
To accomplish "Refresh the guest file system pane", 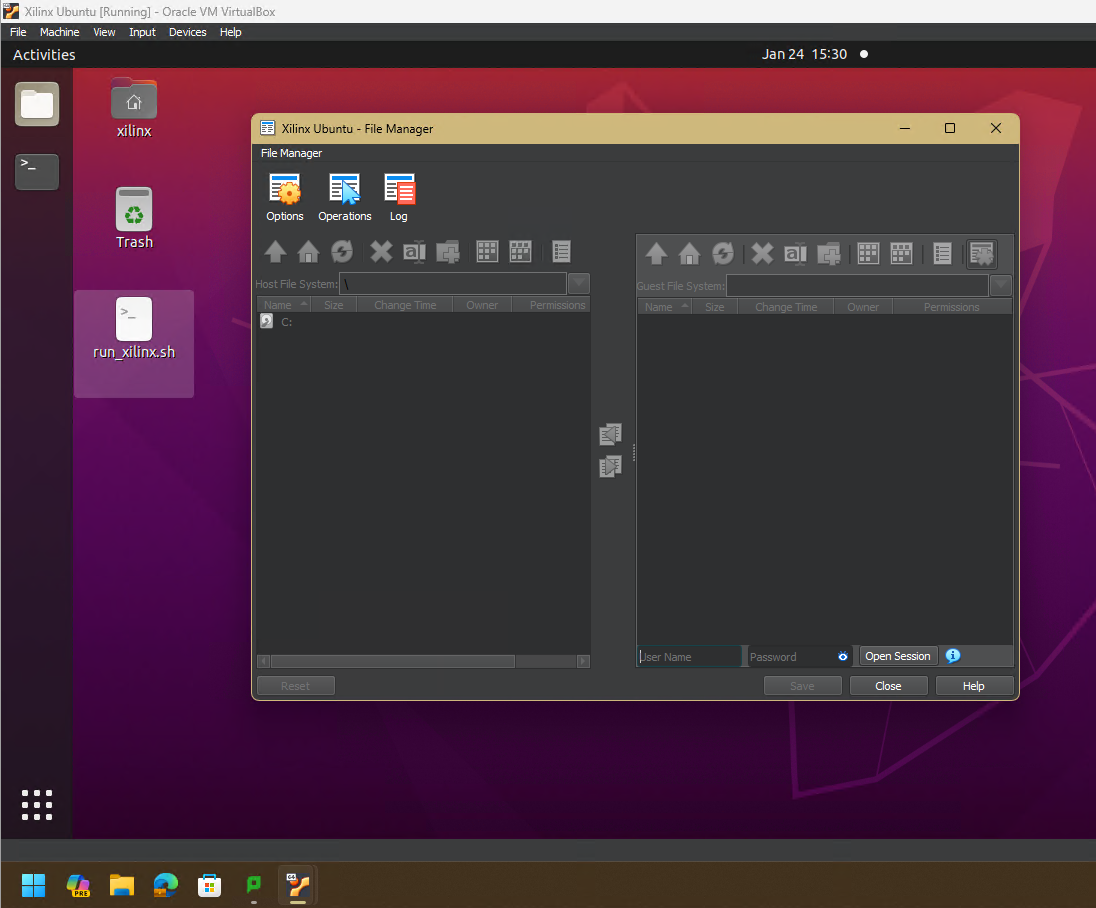I will 723,254.
